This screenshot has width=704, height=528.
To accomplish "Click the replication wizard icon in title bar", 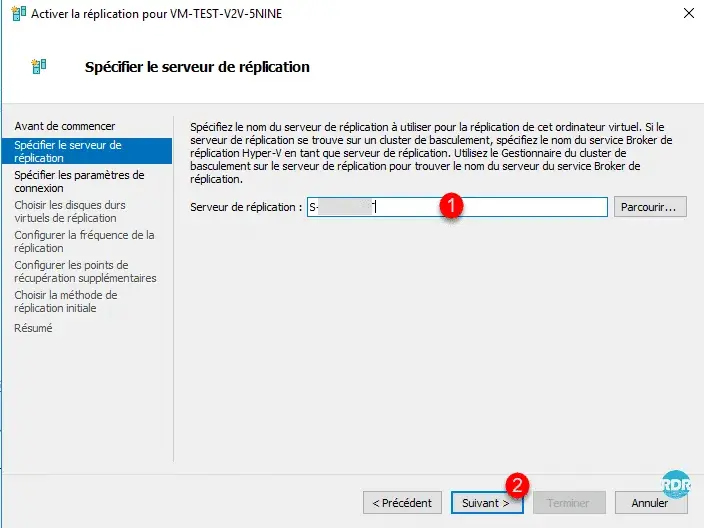I will tap(15, 13).
